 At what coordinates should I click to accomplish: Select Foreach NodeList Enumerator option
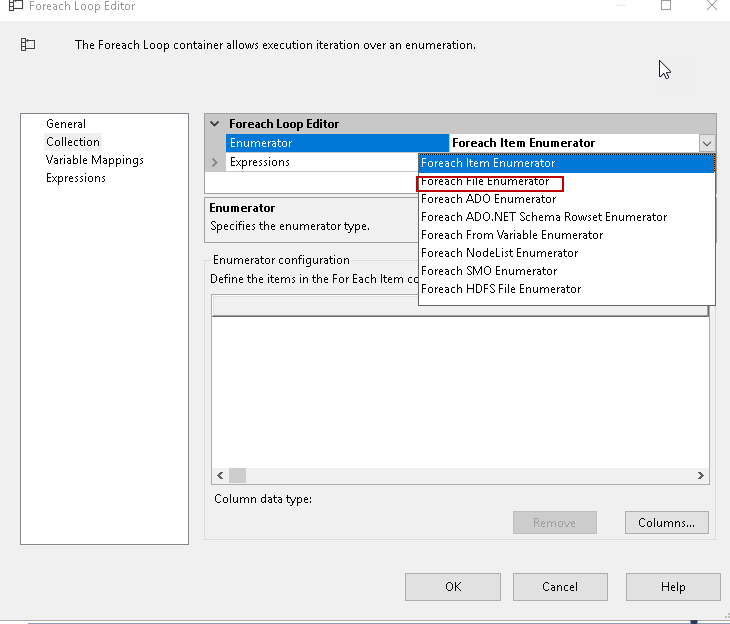click(499, 253)
